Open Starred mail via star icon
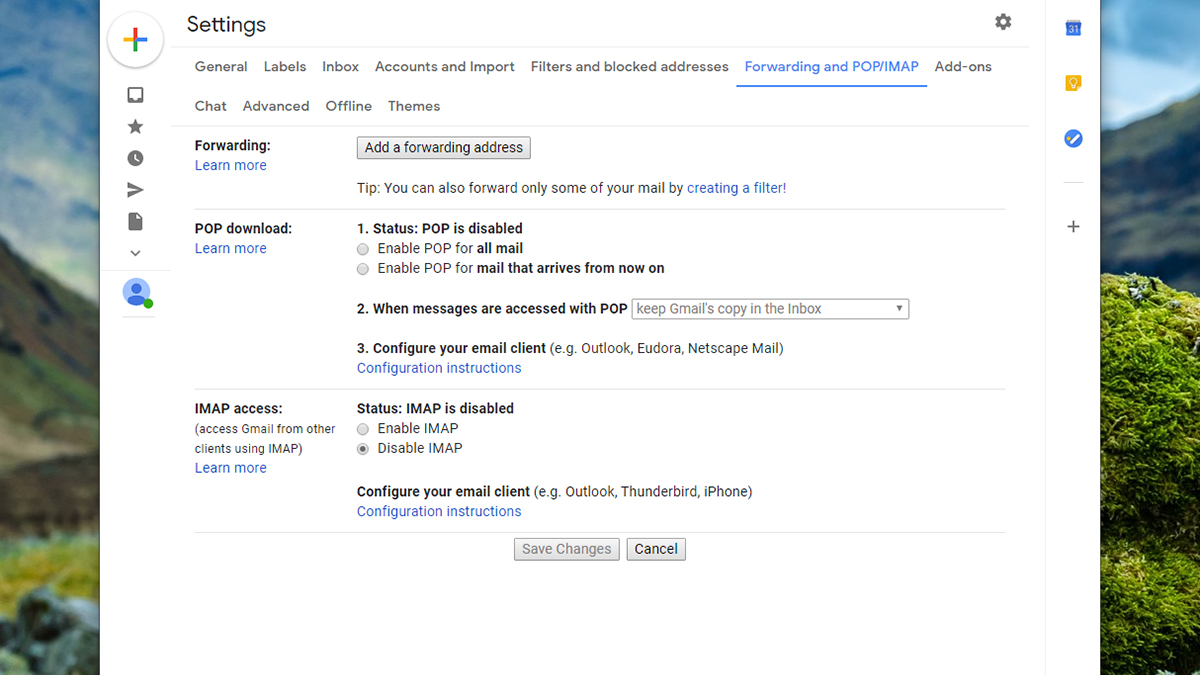 click(x=135, y=126)
